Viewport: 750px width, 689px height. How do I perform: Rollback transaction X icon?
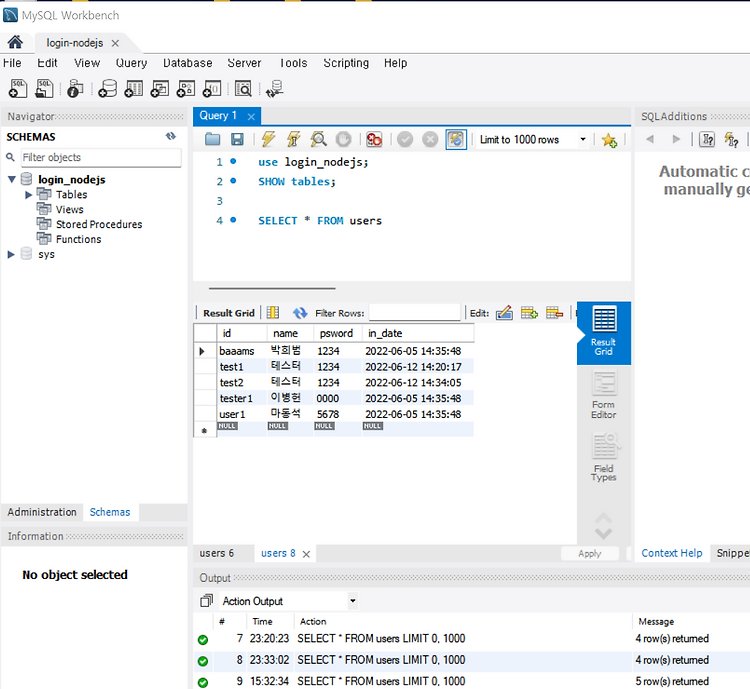[430, 139]
